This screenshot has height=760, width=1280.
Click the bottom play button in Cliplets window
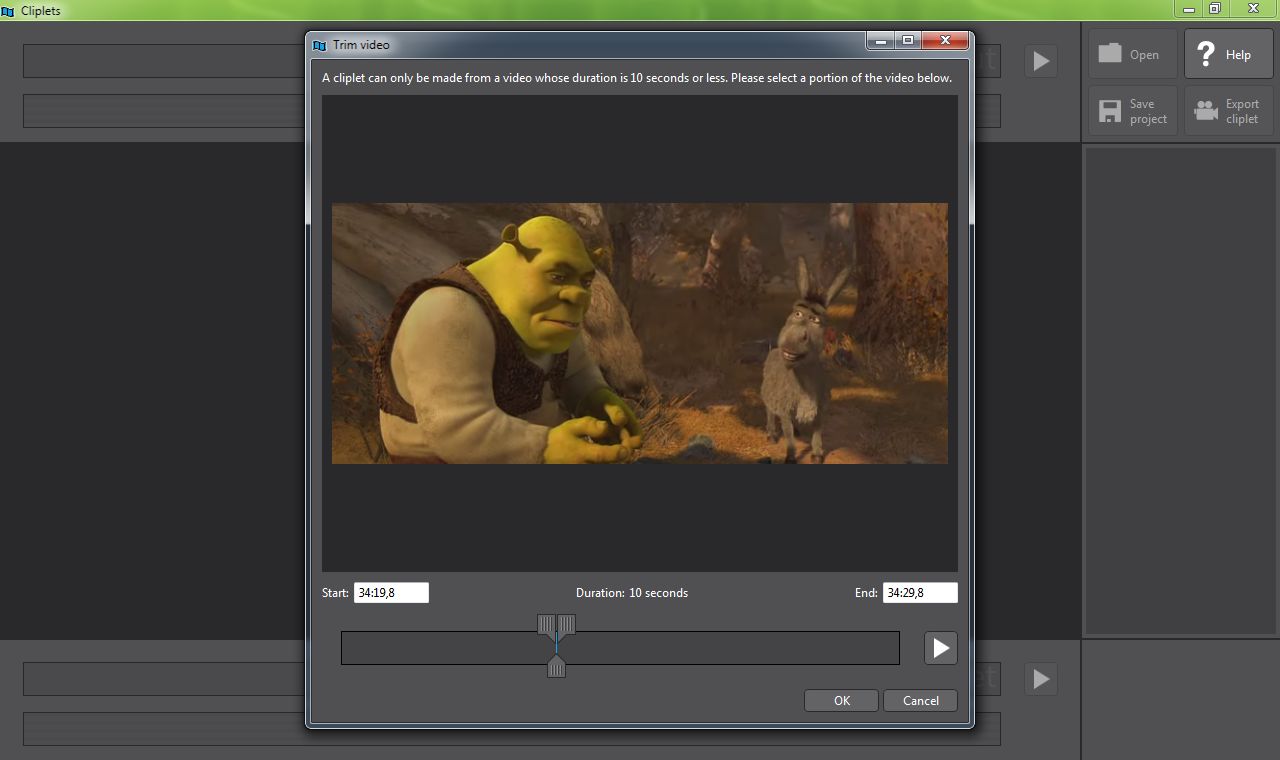point(1041,679)
